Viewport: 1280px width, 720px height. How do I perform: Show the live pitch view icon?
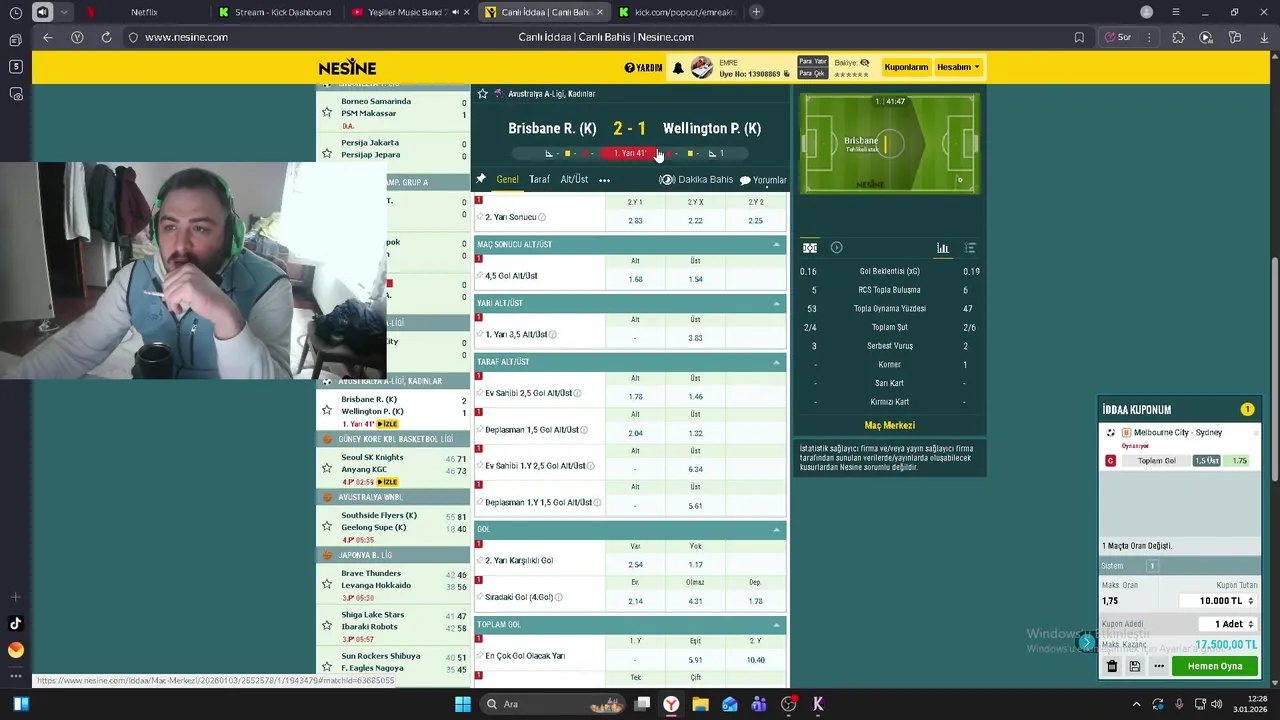click(x=810, y=248)
